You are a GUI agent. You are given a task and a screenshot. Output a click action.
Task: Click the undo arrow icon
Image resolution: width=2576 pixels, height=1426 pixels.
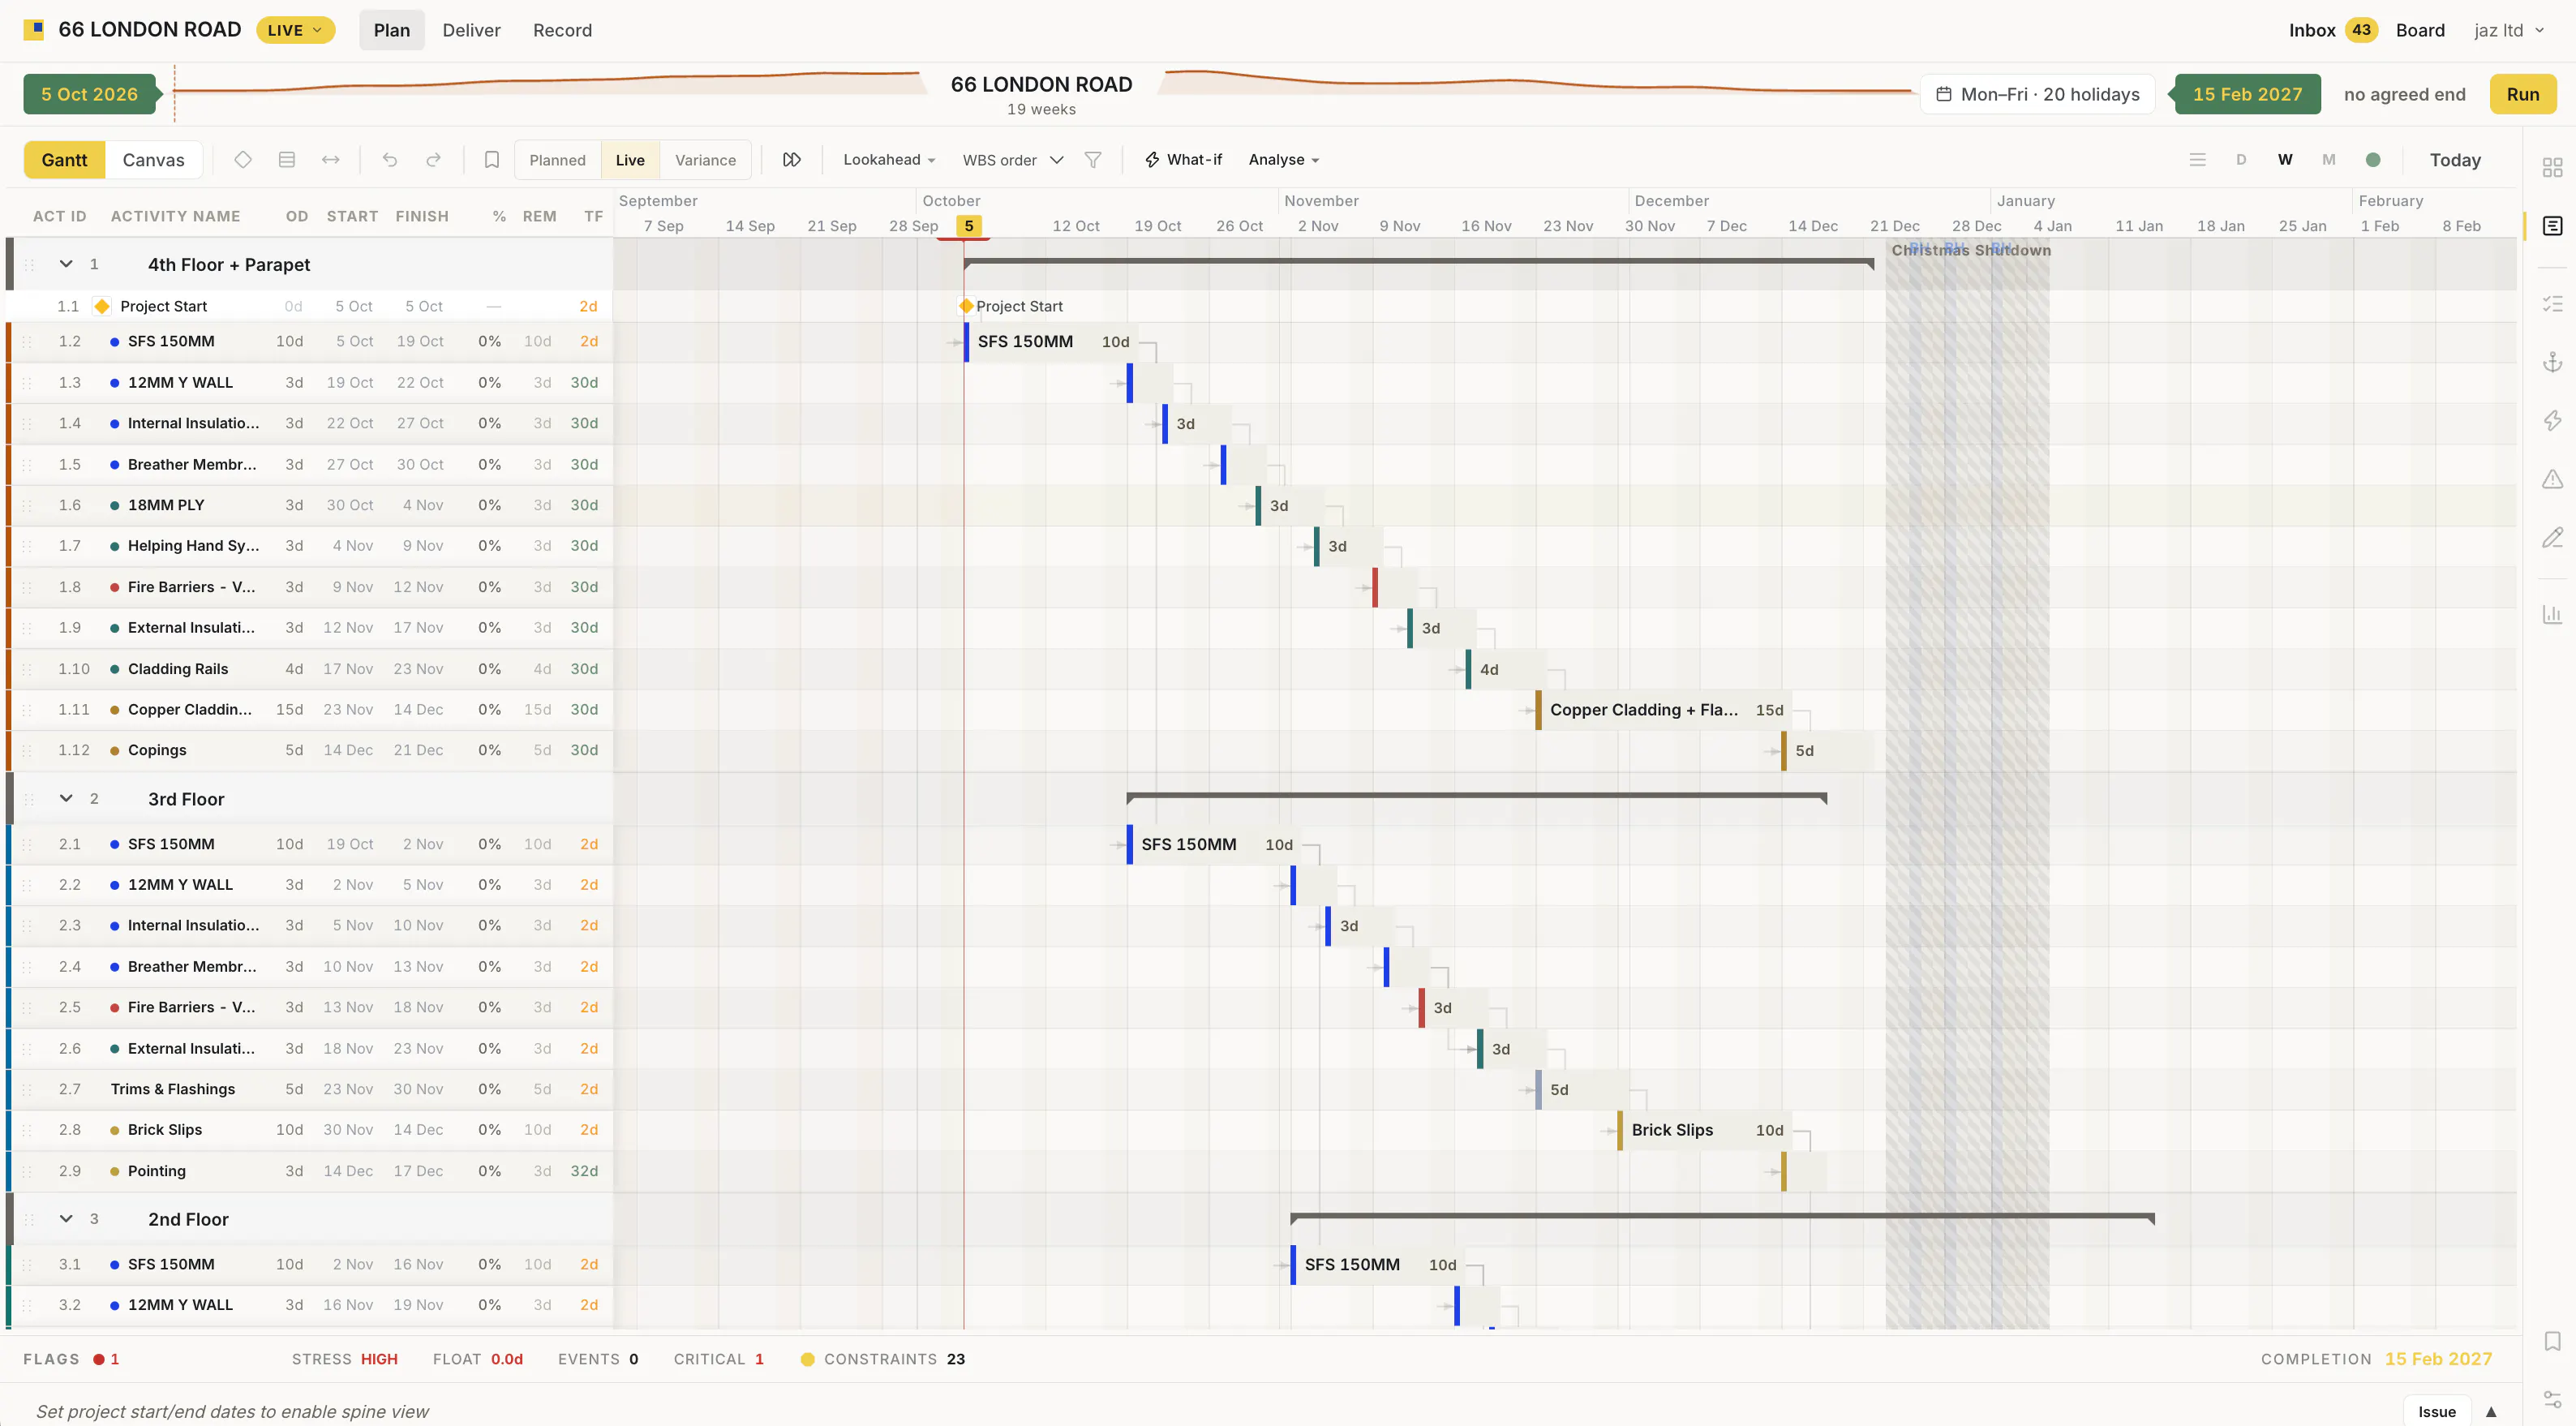390,160
